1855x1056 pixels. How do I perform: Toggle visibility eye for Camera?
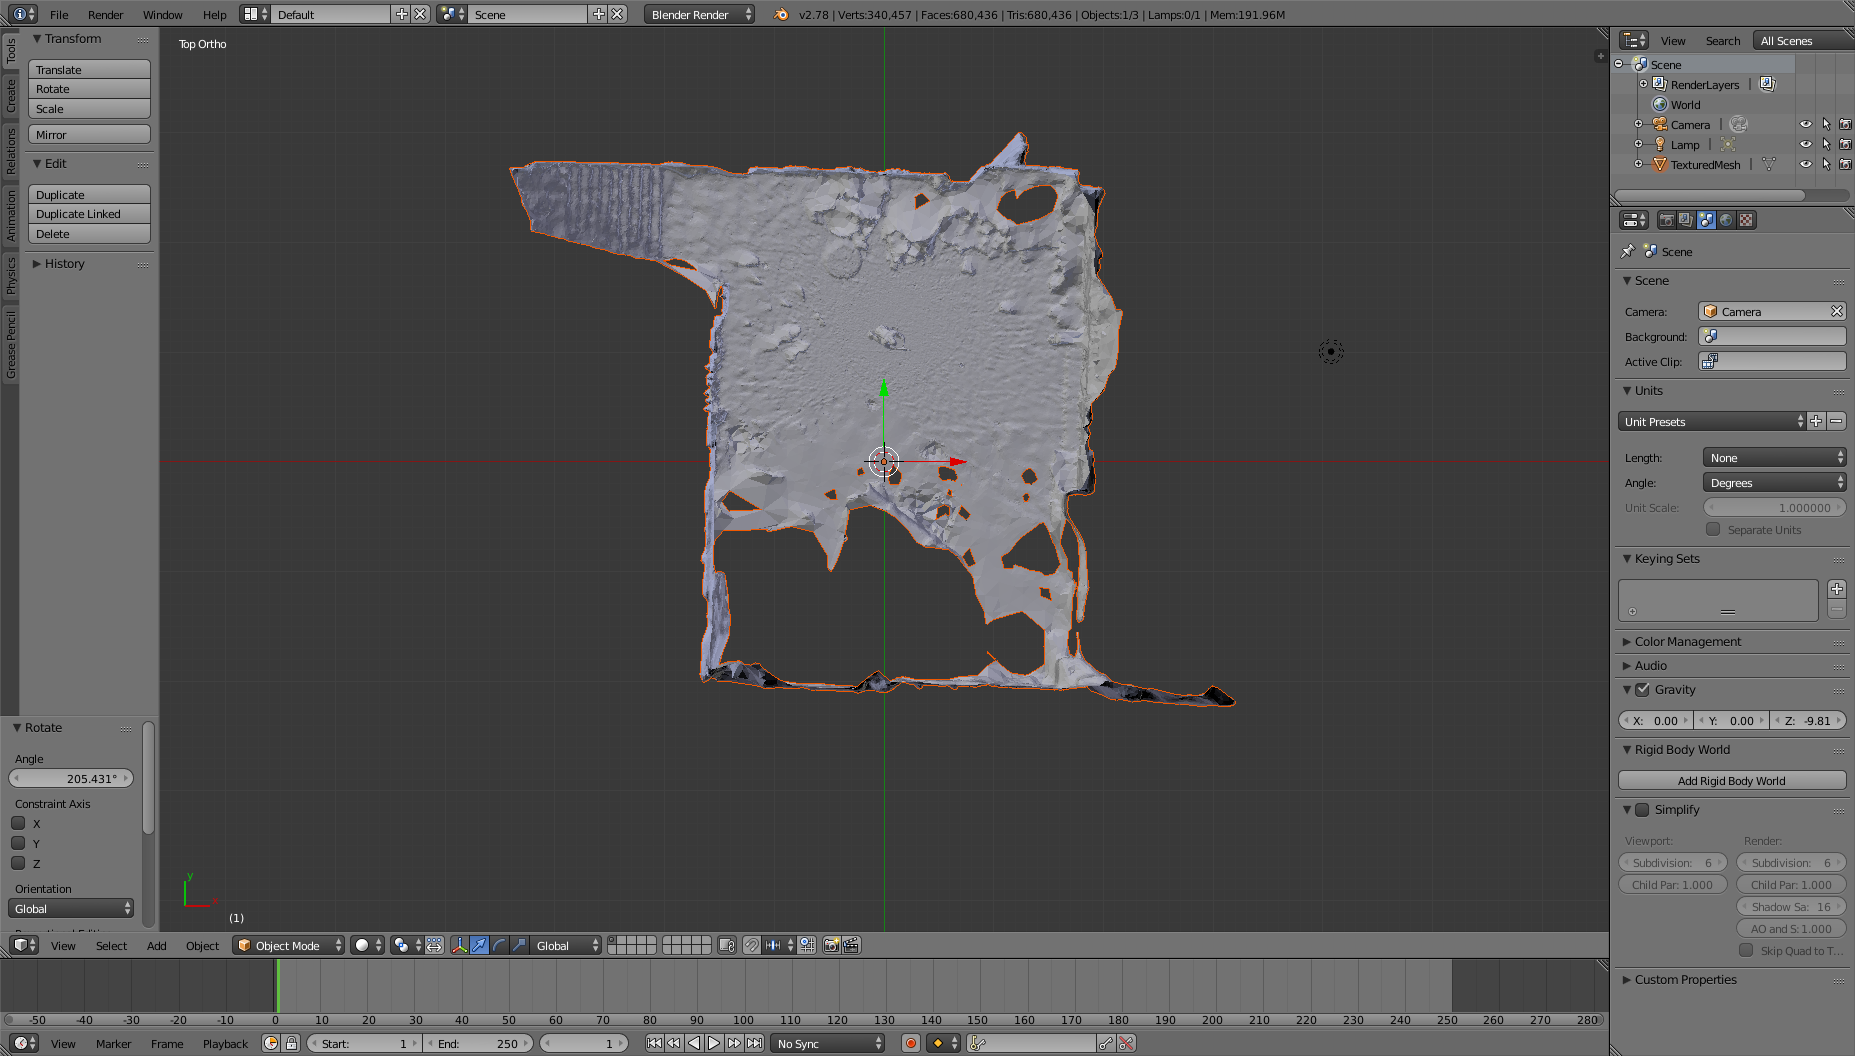pos(1806,124)
